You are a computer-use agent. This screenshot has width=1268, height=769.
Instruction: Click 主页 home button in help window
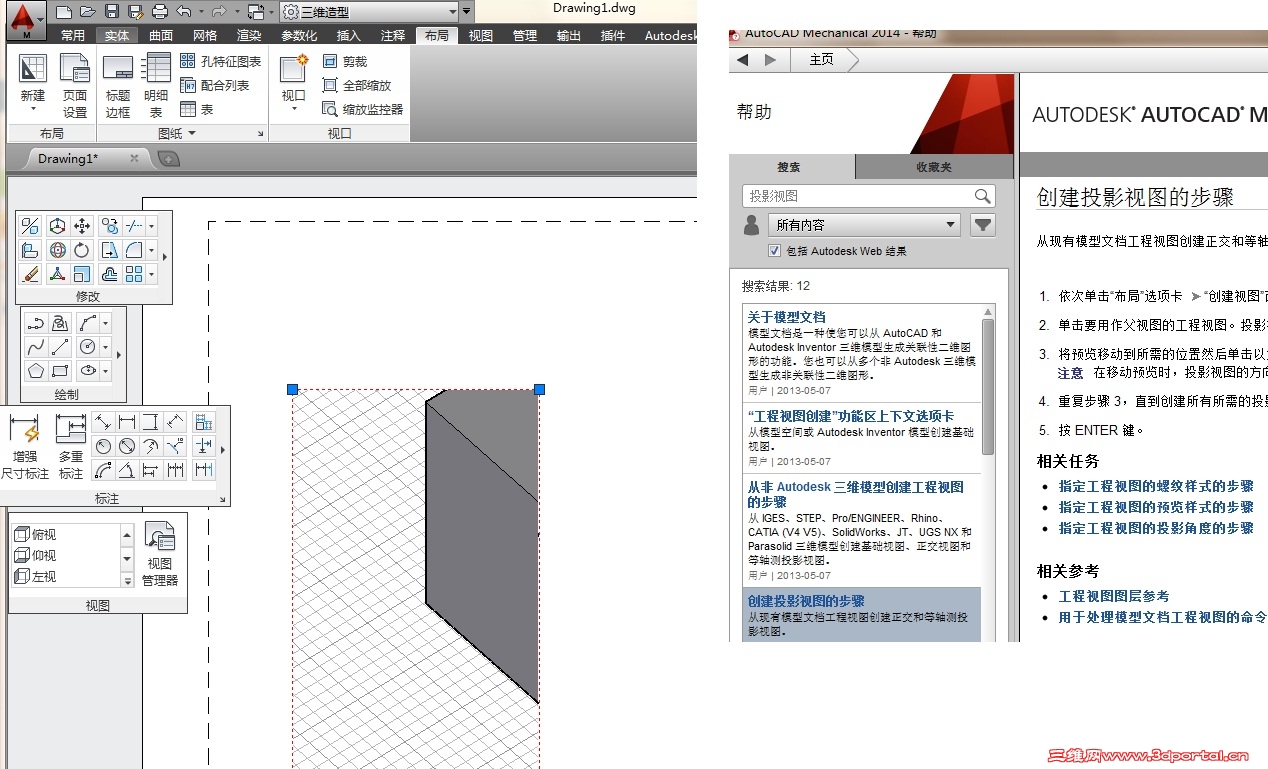pos(822,59)
